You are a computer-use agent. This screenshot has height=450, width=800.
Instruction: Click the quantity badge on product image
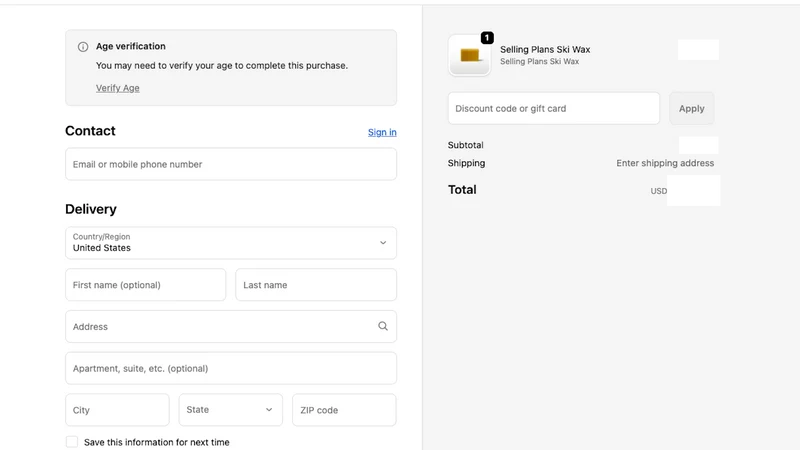pyautogui.click(x=487, y=38)
